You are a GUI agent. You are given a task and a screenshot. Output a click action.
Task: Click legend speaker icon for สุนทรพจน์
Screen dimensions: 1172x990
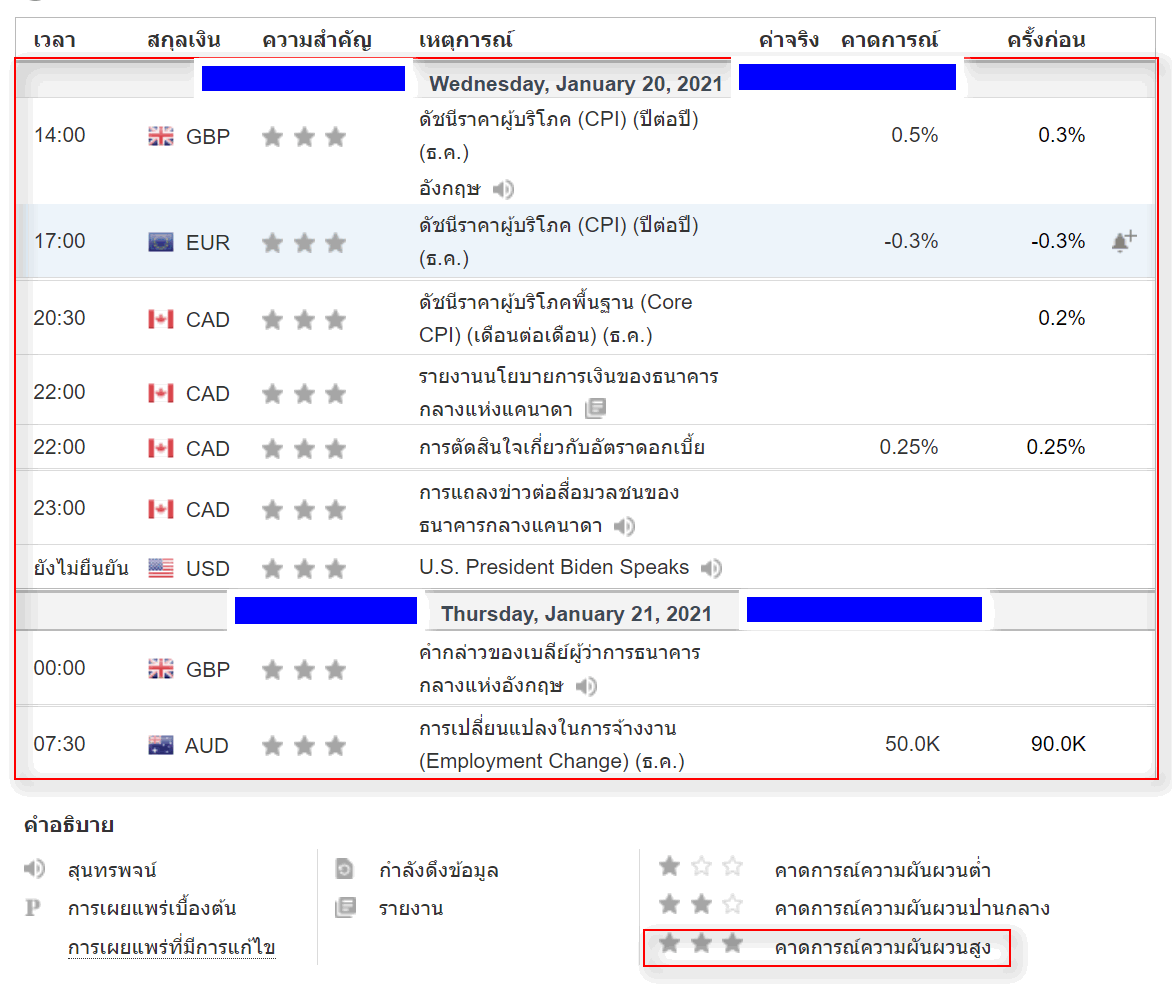34,868
